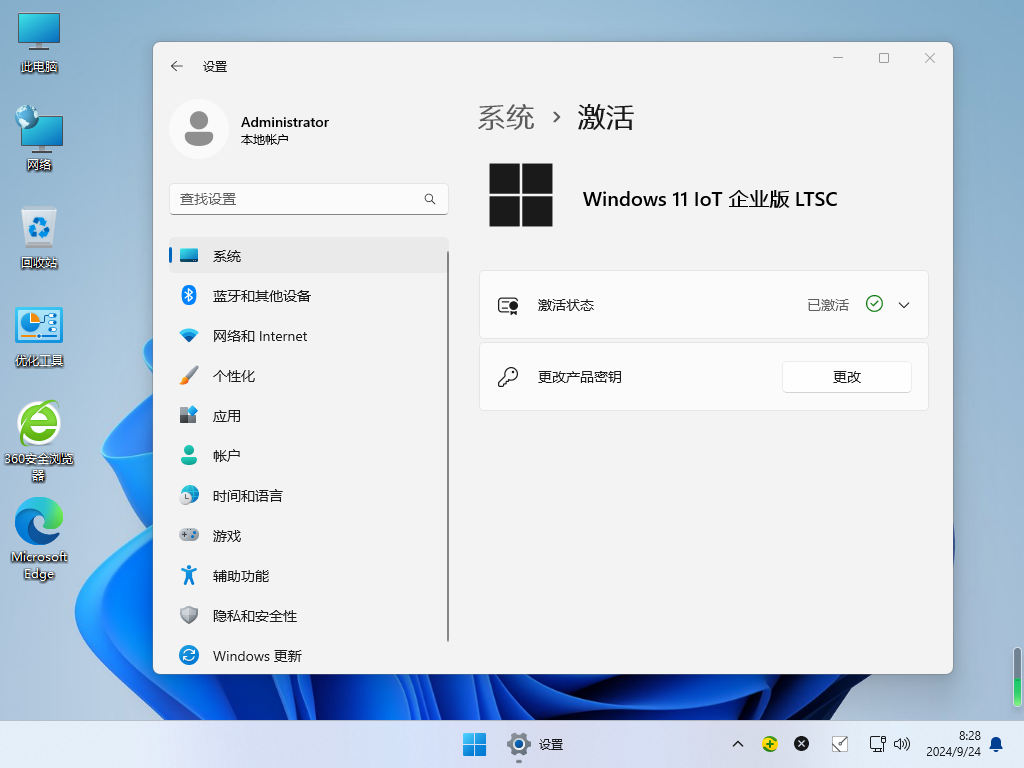The image size is (1024, 768).
Task: Click the Windows logo in activation page
Action: [520, 195]
